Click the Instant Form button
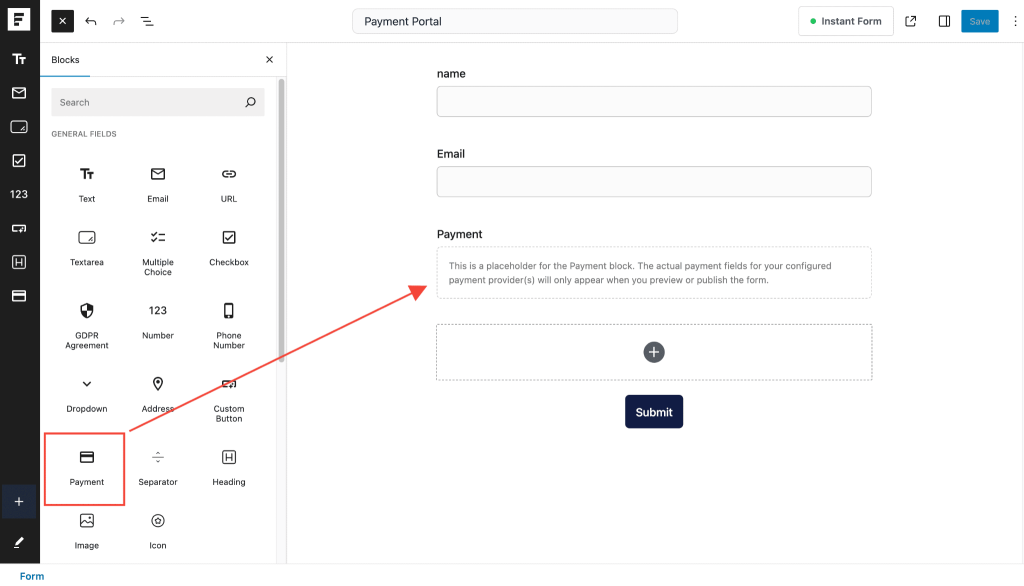This screenshot has height=586, width=1024. click(x=845, y=20)
